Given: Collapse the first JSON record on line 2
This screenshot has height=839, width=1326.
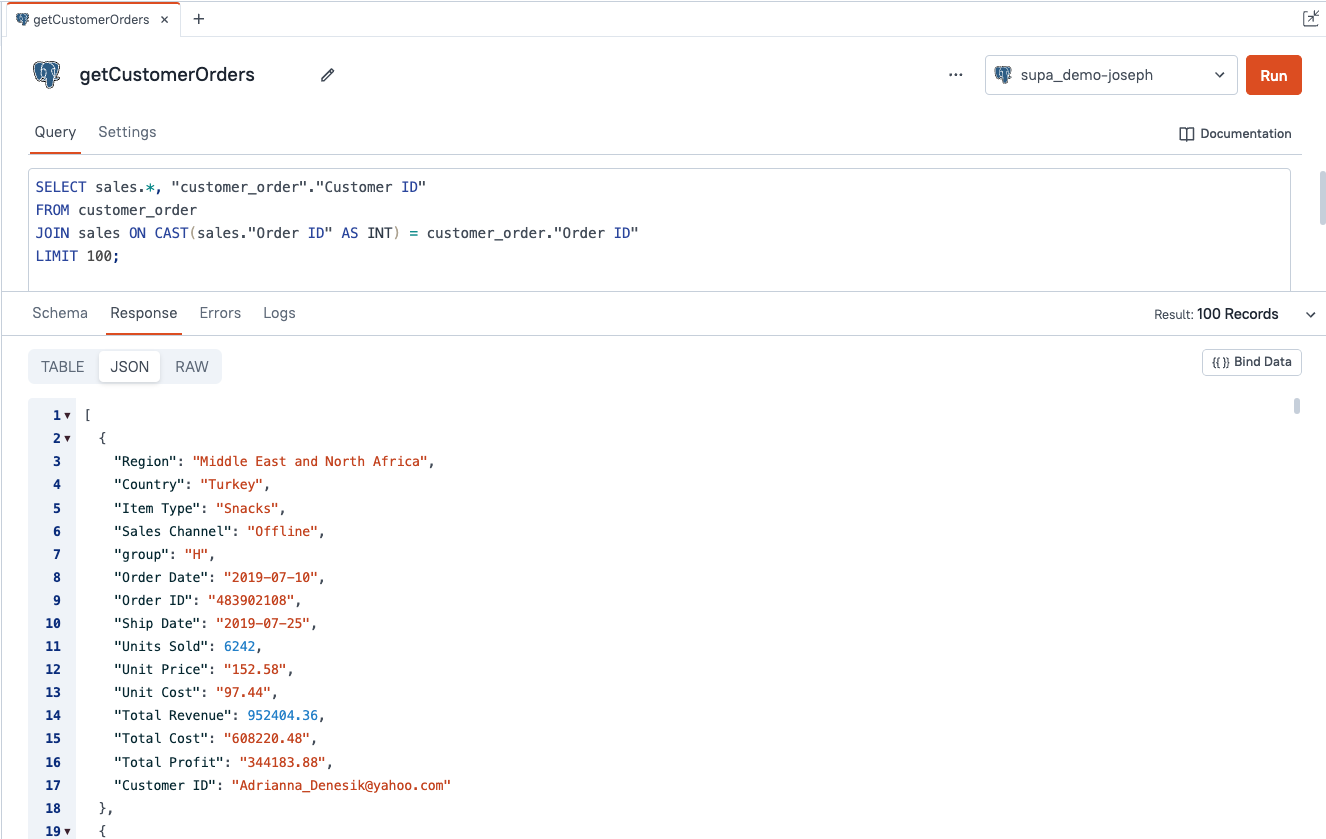Looking at the screenshot, I should (66, 438).
